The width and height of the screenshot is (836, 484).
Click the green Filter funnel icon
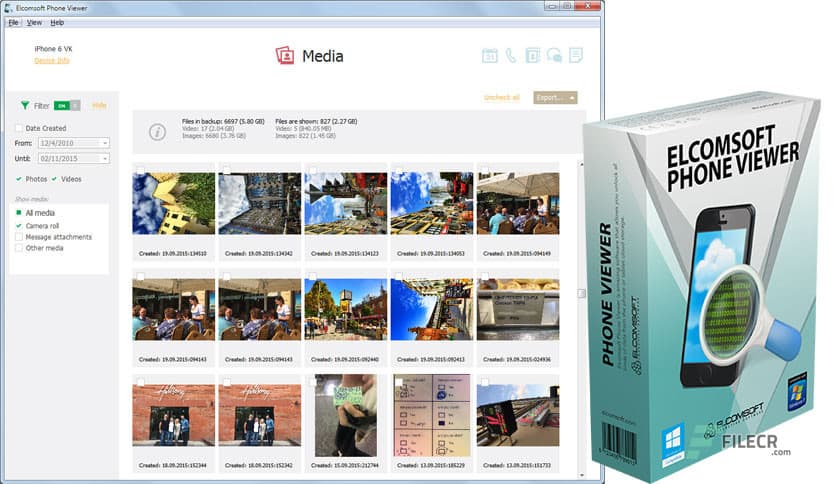25,106
